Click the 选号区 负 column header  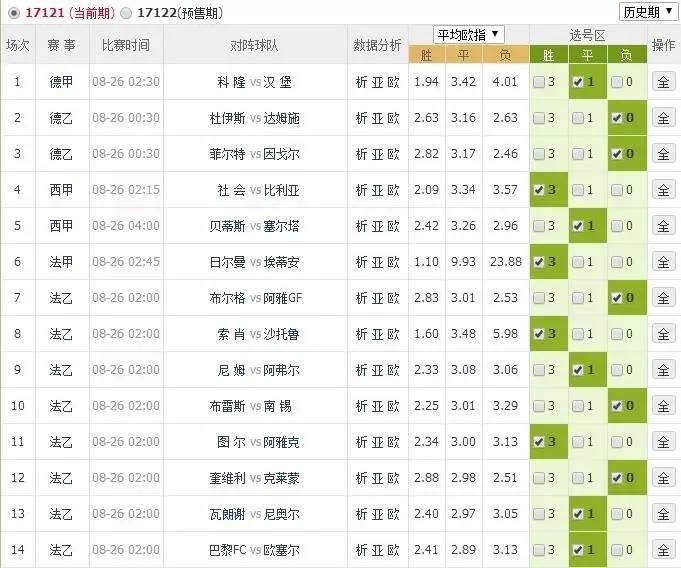coord(627,55)
